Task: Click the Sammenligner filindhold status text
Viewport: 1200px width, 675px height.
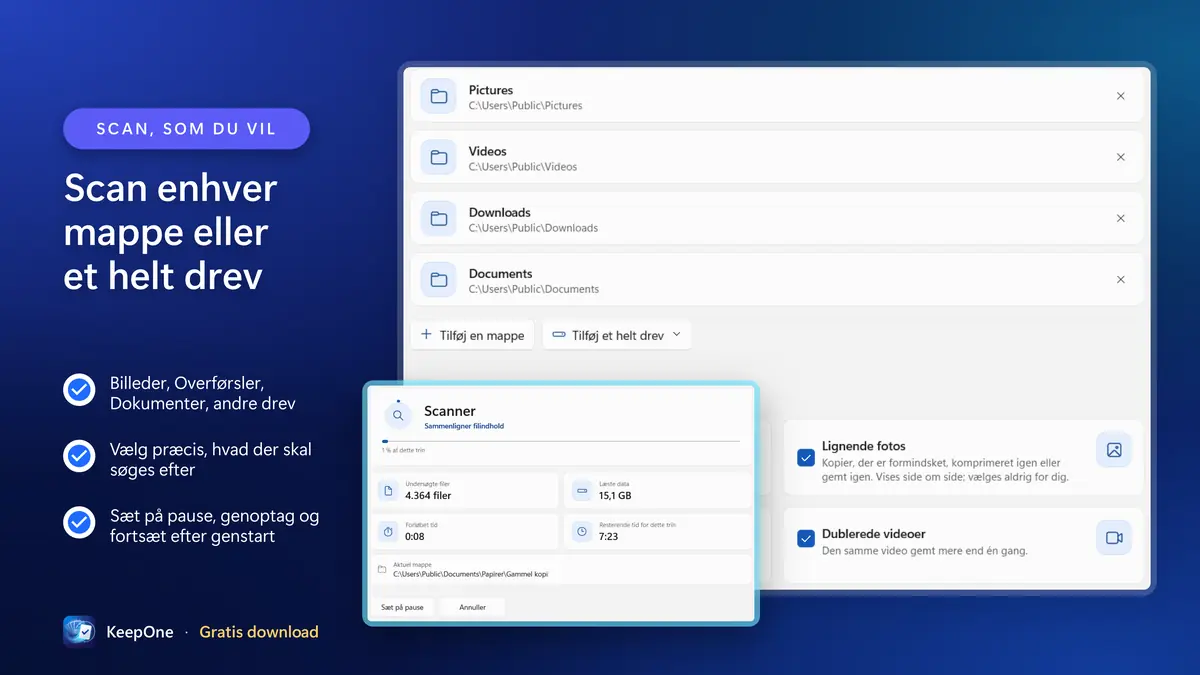Action: pos(464,426)
